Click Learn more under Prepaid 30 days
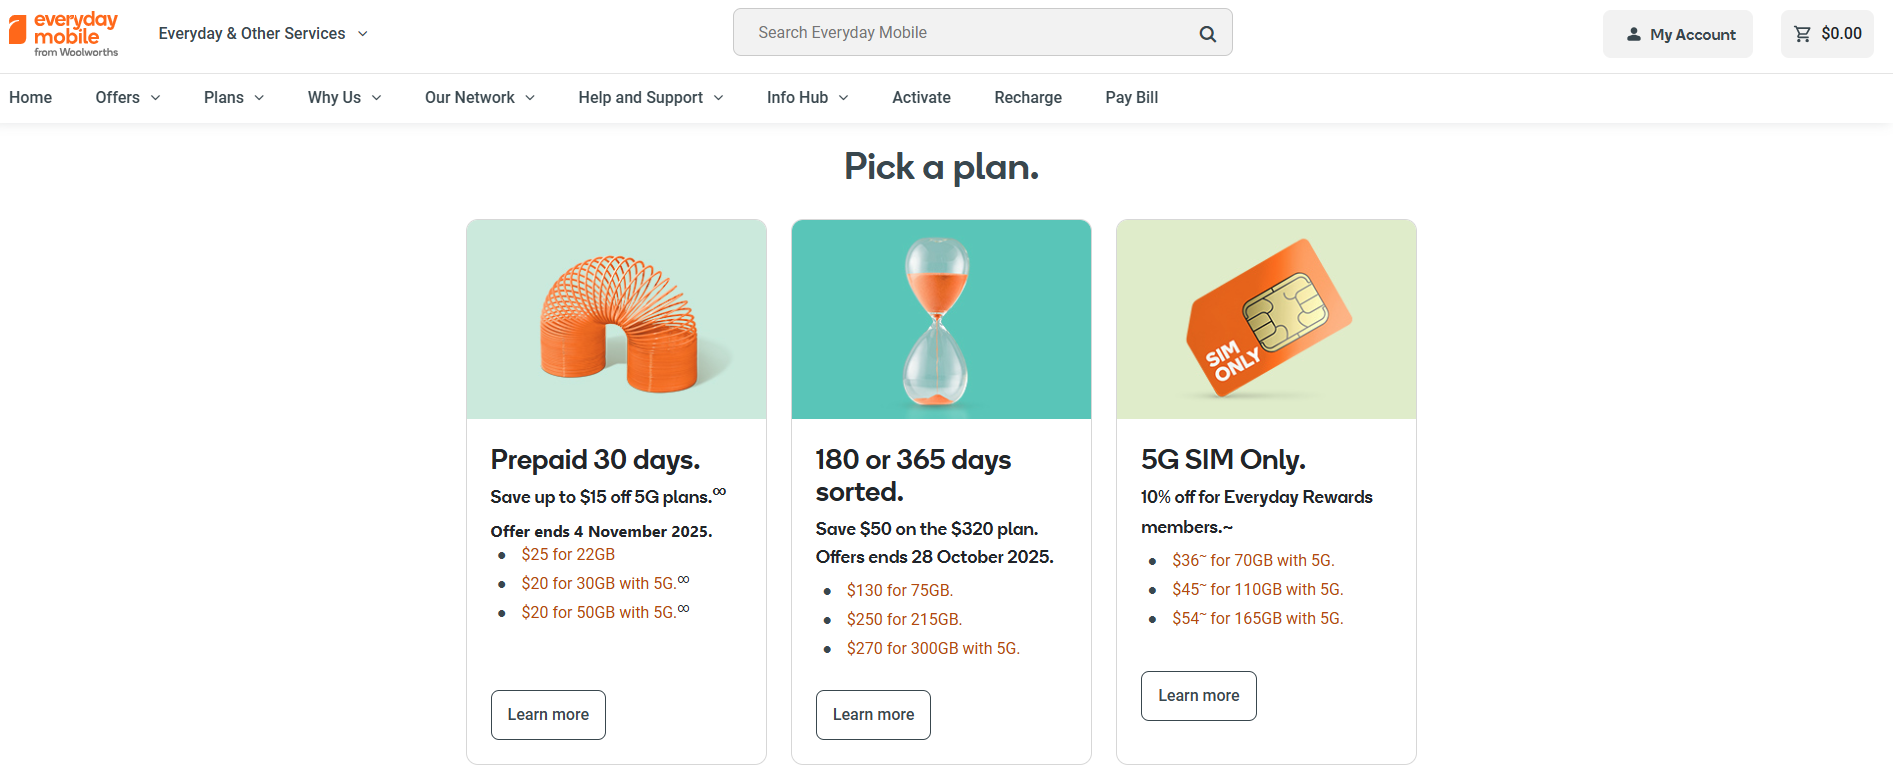Image resolution: width=1893 pixels, height=776 pixels. click(x=547, y=714)
